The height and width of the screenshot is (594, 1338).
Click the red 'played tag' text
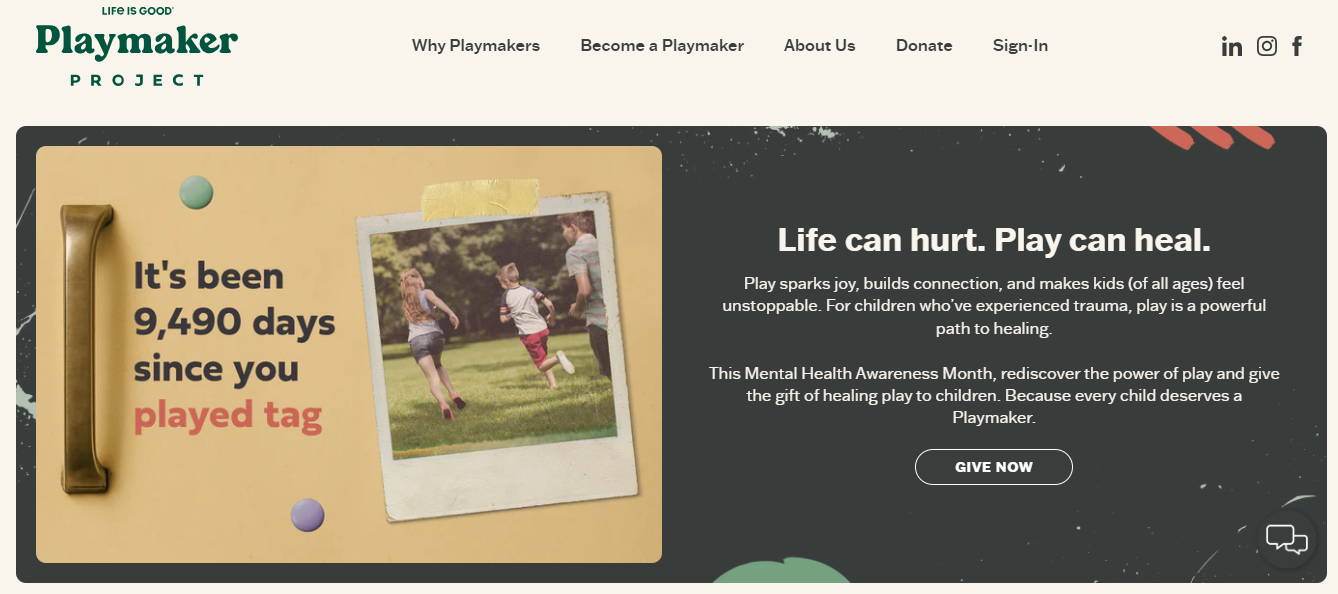tap(228, 415)
